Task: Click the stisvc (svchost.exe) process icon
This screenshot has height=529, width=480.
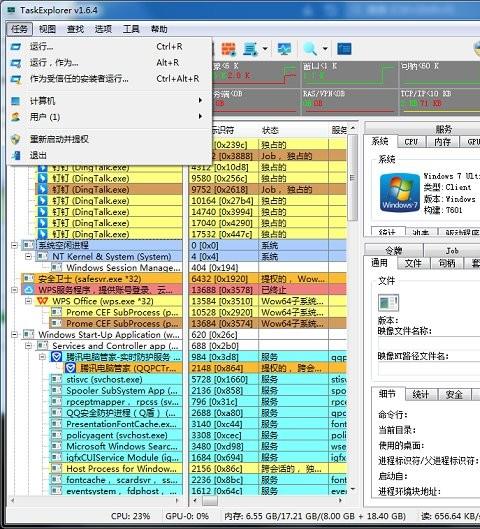Action: coord(56,379)
